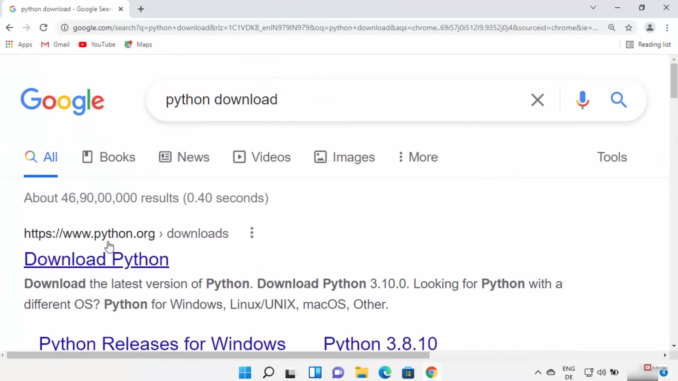Open Widgets on taskbar
The image size is (678, 381).
coord(315,372)
